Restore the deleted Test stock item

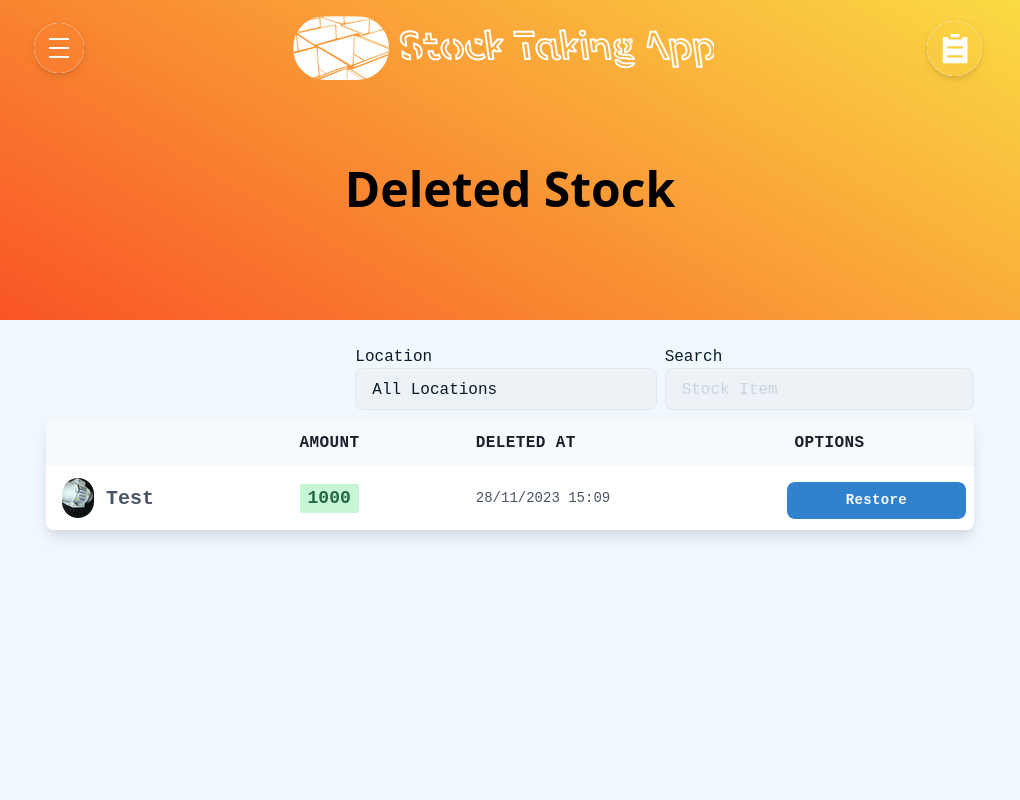pyautogui.click(x=876, y=500)
